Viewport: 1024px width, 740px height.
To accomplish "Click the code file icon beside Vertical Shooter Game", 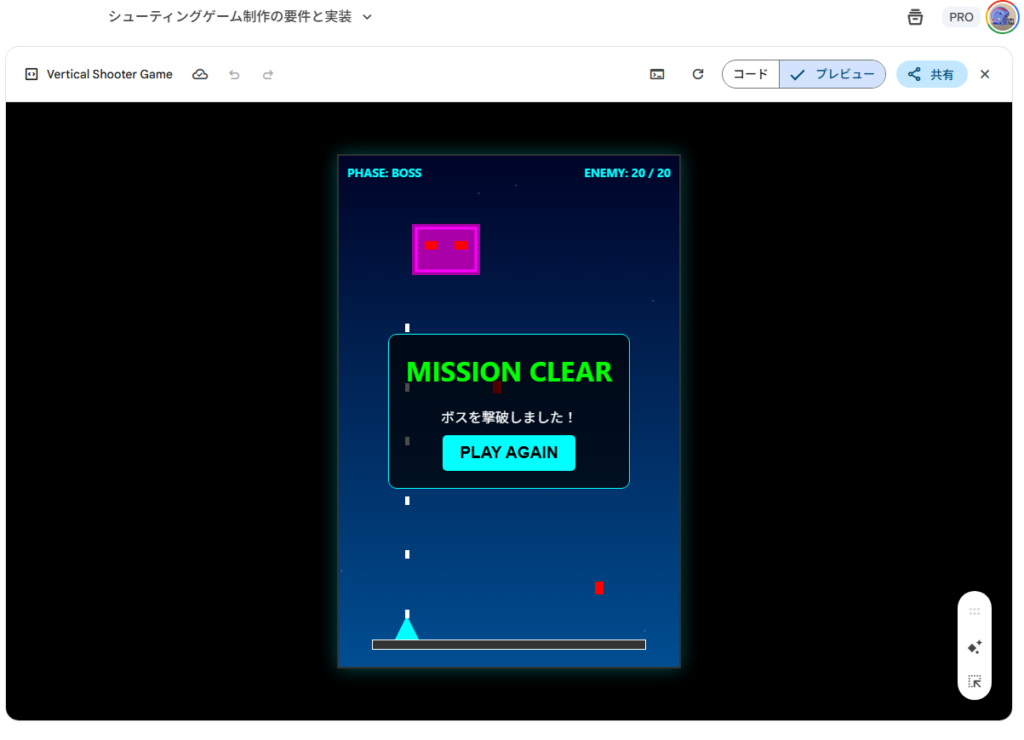I will pyautogui.click(x=32, y=74).
